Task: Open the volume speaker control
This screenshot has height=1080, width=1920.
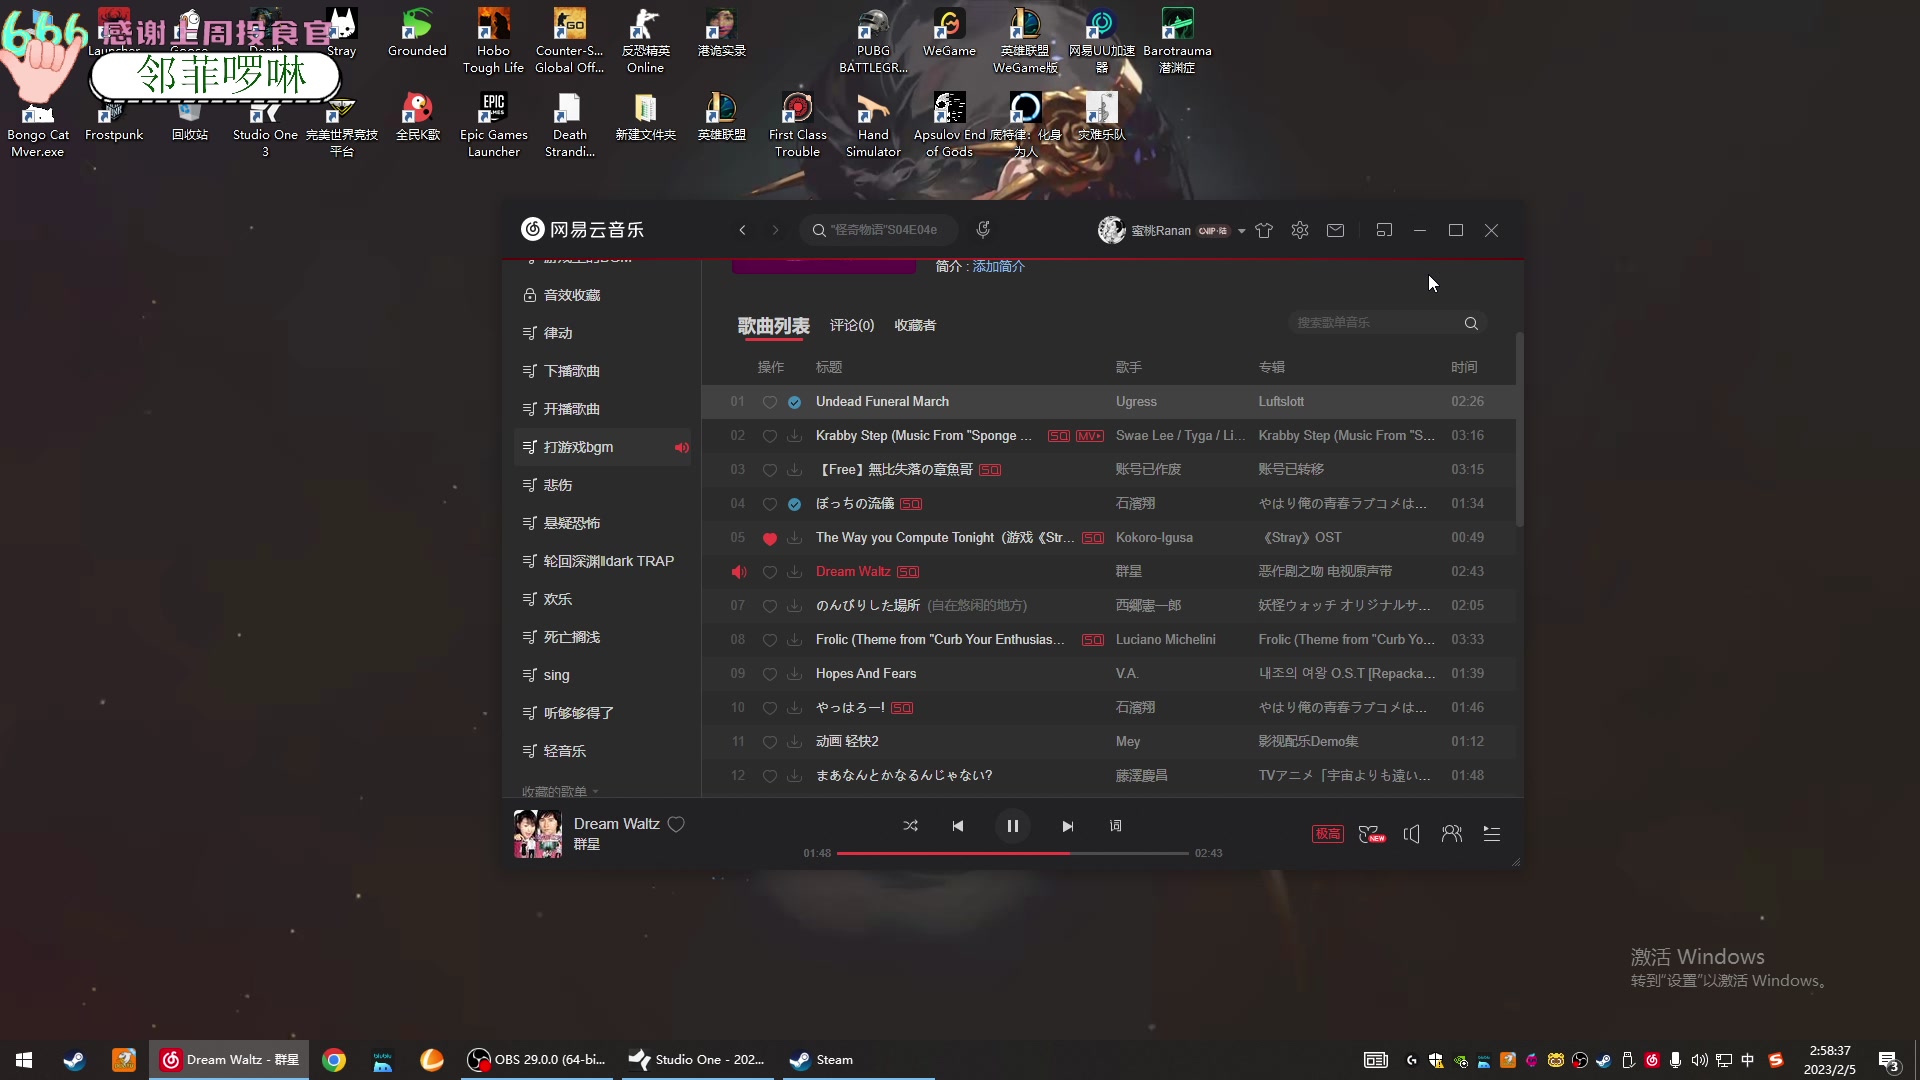Action: click(x=1411, y=834)
